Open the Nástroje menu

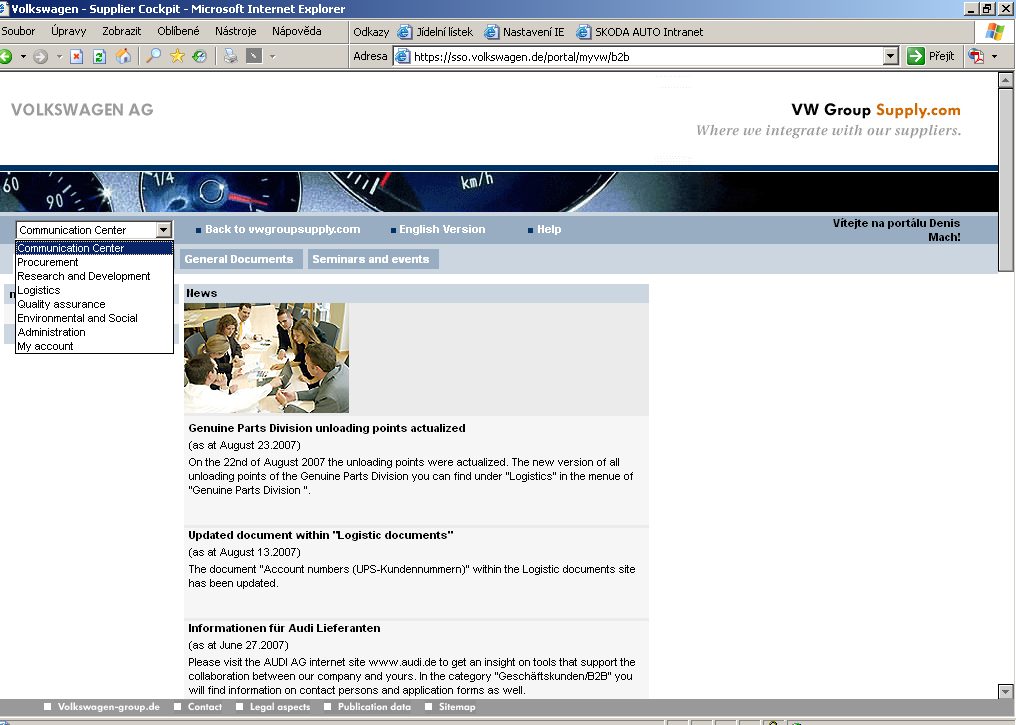235,31
